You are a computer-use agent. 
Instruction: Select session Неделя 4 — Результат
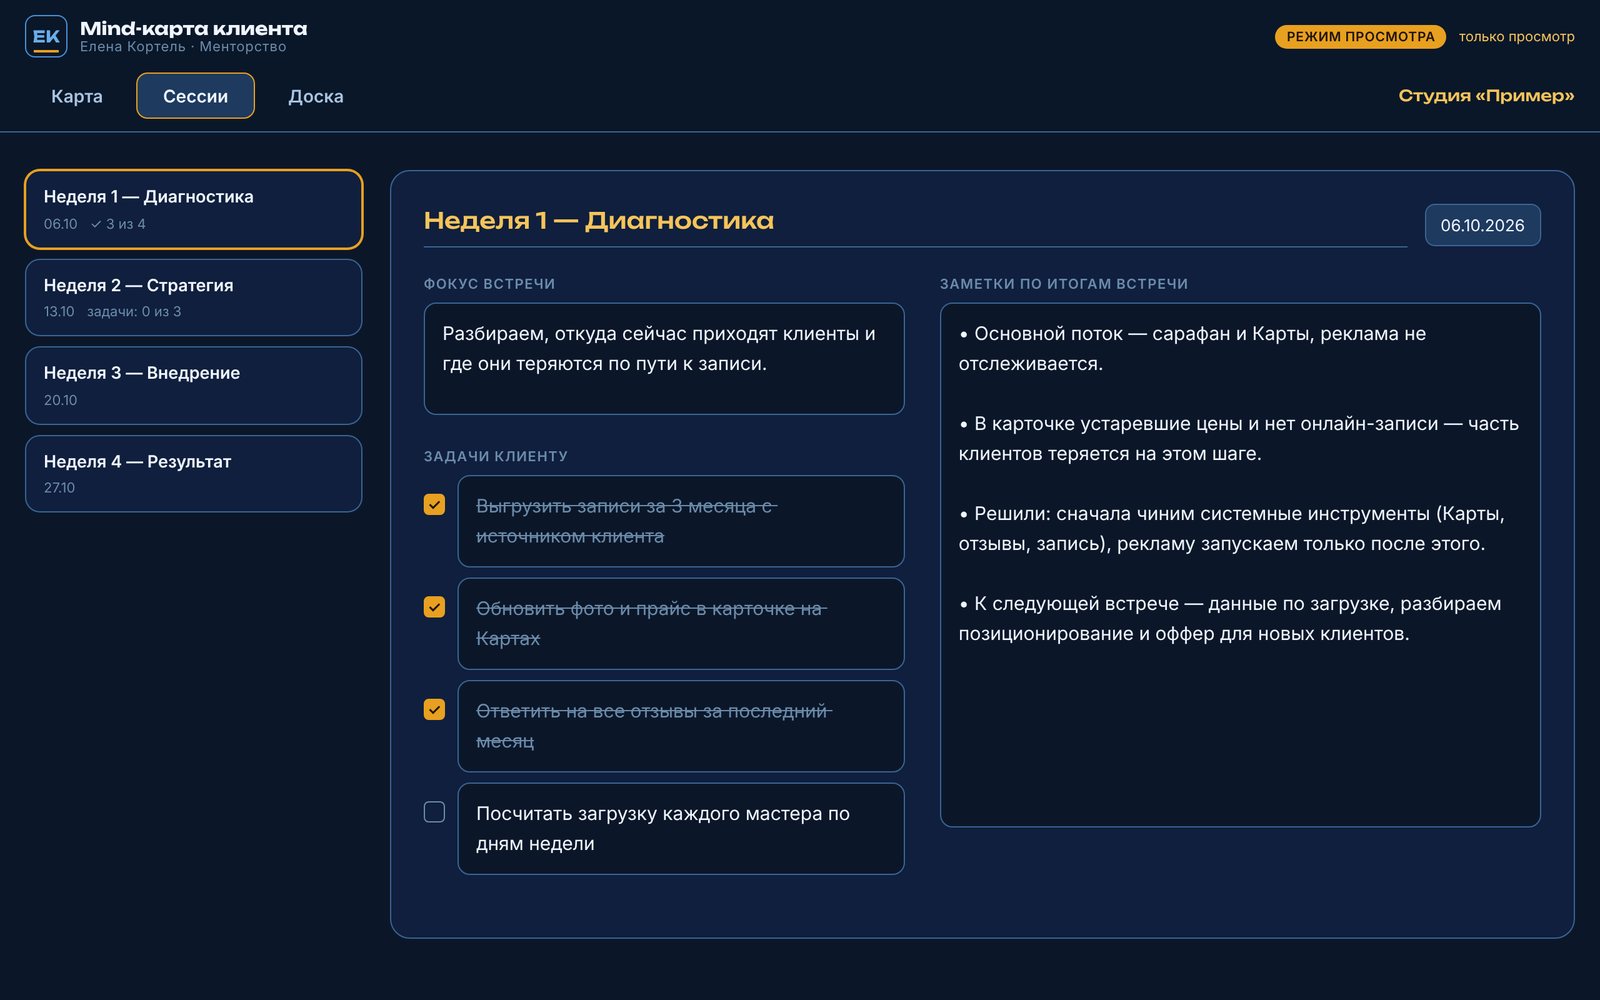click(194, 474)
